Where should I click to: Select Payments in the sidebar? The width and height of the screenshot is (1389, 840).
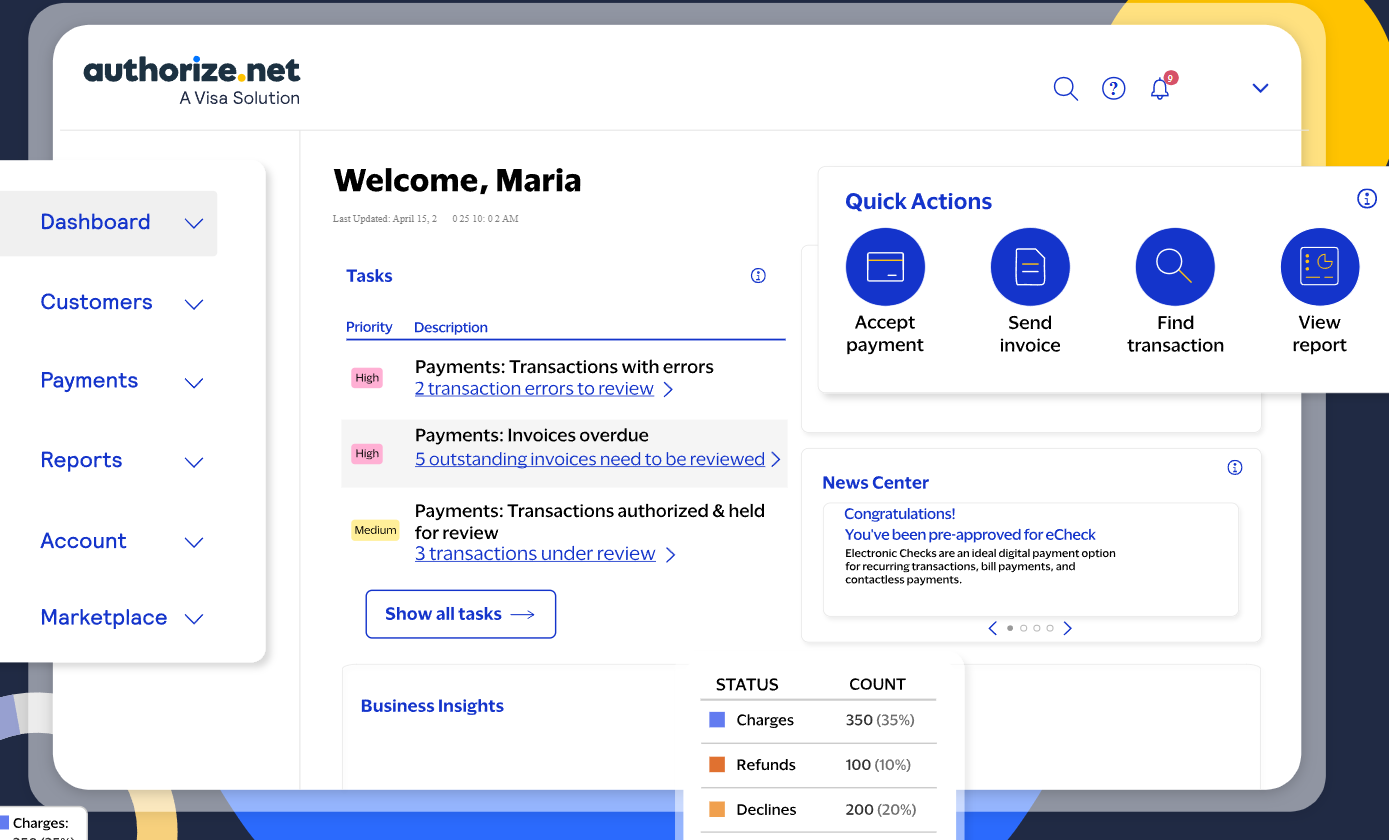point(89,380)
